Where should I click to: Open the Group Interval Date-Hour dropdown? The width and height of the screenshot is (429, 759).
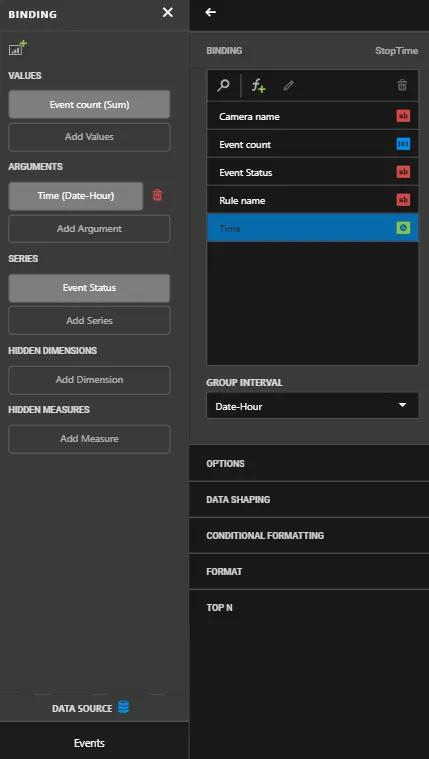point(312,406)
